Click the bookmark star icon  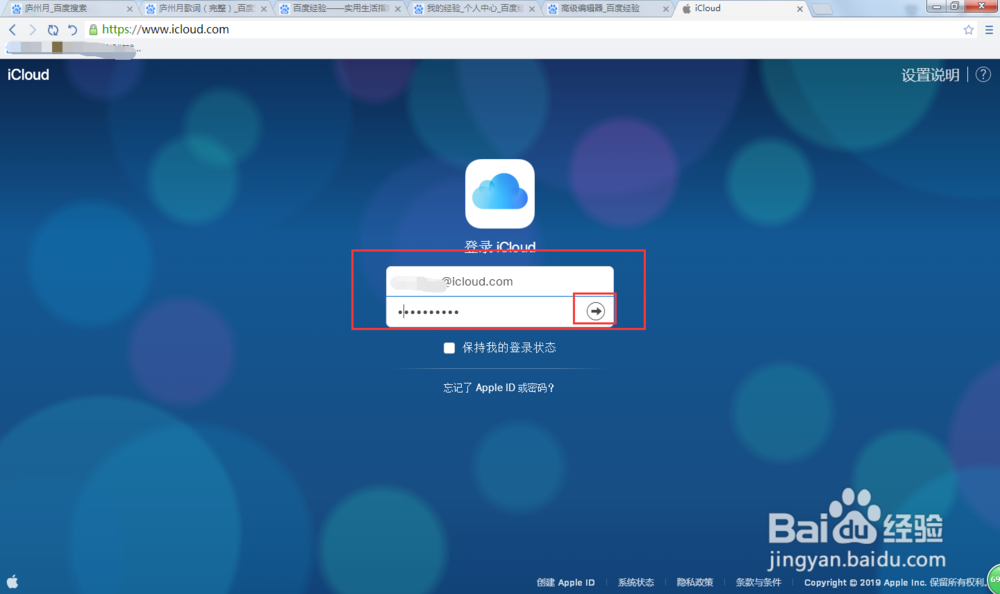click(968, 29)
